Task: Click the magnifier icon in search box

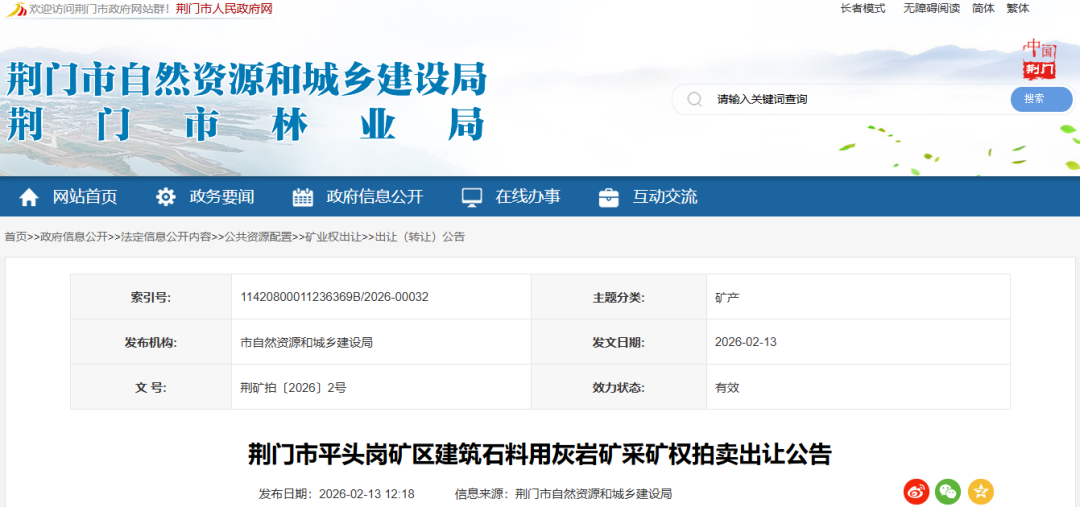Action: pos(694,99)
